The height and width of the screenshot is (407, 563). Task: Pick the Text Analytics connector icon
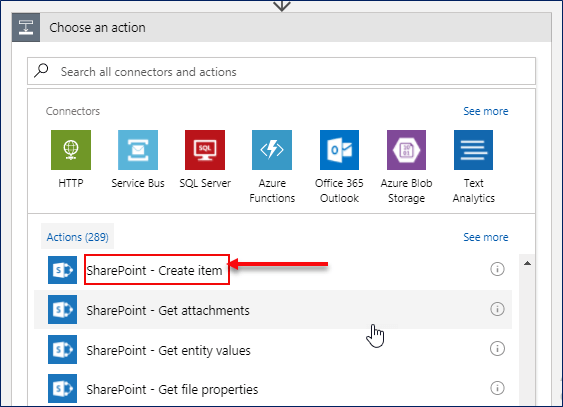coord(473,150)
